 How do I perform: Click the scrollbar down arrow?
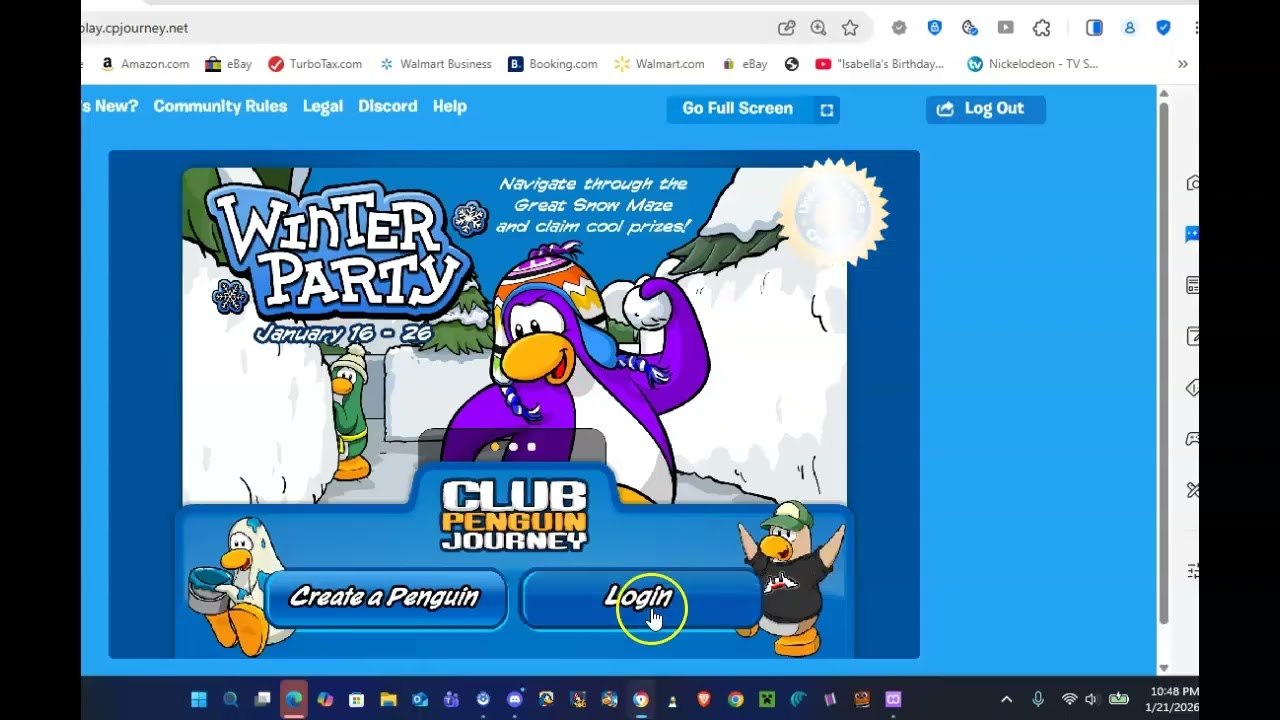(1163, 668)
